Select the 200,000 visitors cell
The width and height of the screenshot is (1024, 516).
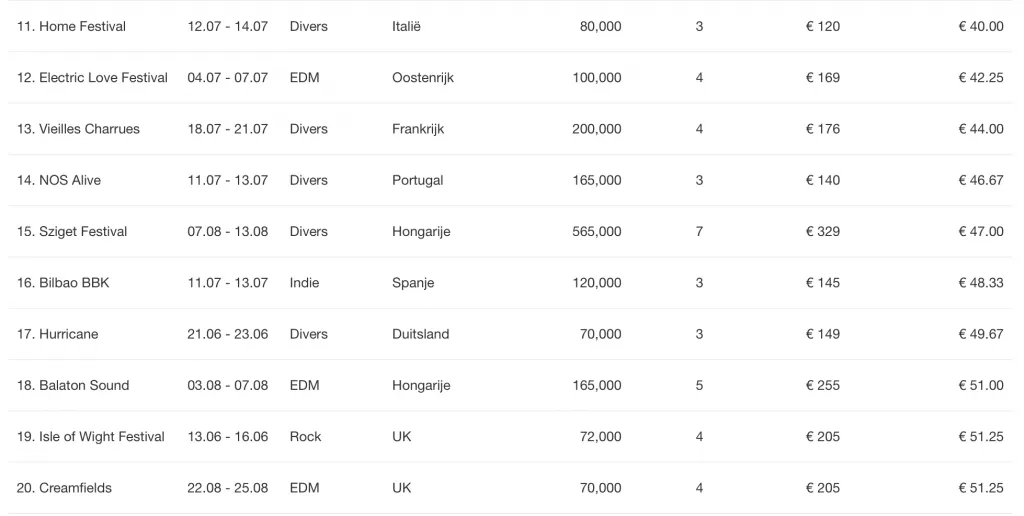(x=597, y=129)
